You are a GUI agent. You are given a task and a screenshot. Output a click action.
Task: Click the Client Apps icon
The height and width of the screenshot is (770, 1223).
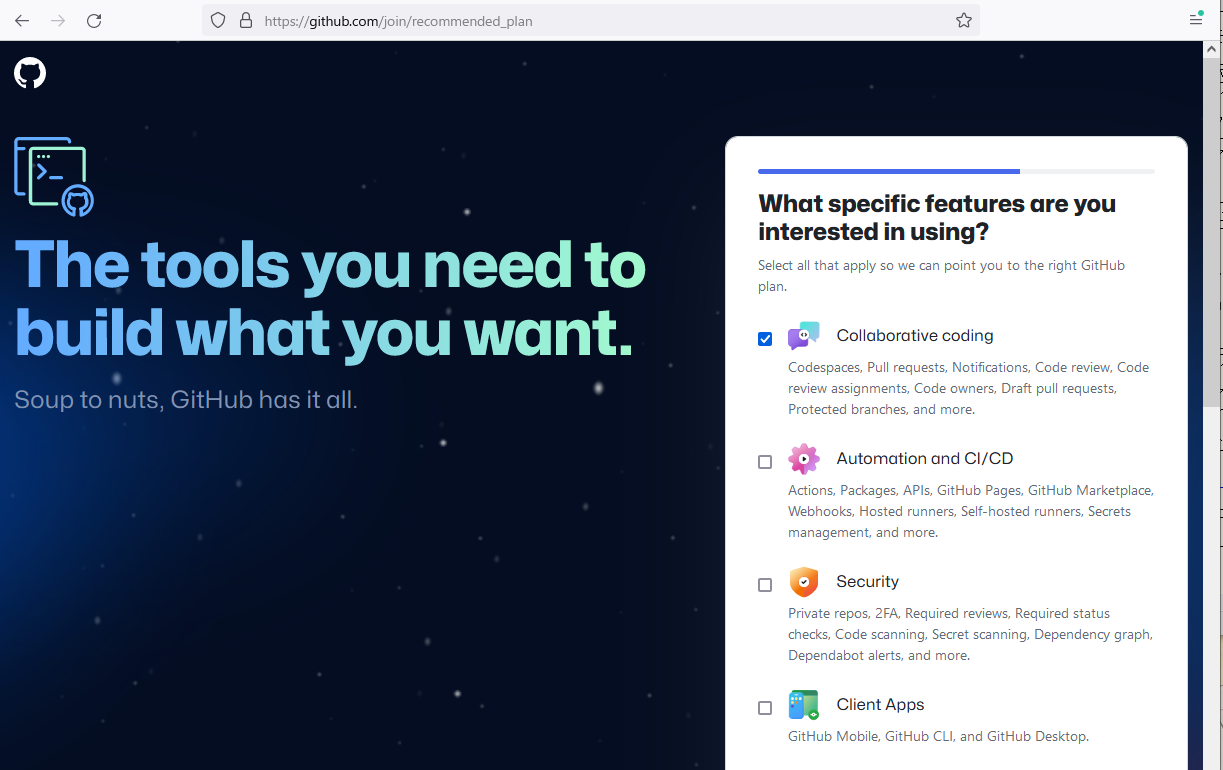pos(803,705)
